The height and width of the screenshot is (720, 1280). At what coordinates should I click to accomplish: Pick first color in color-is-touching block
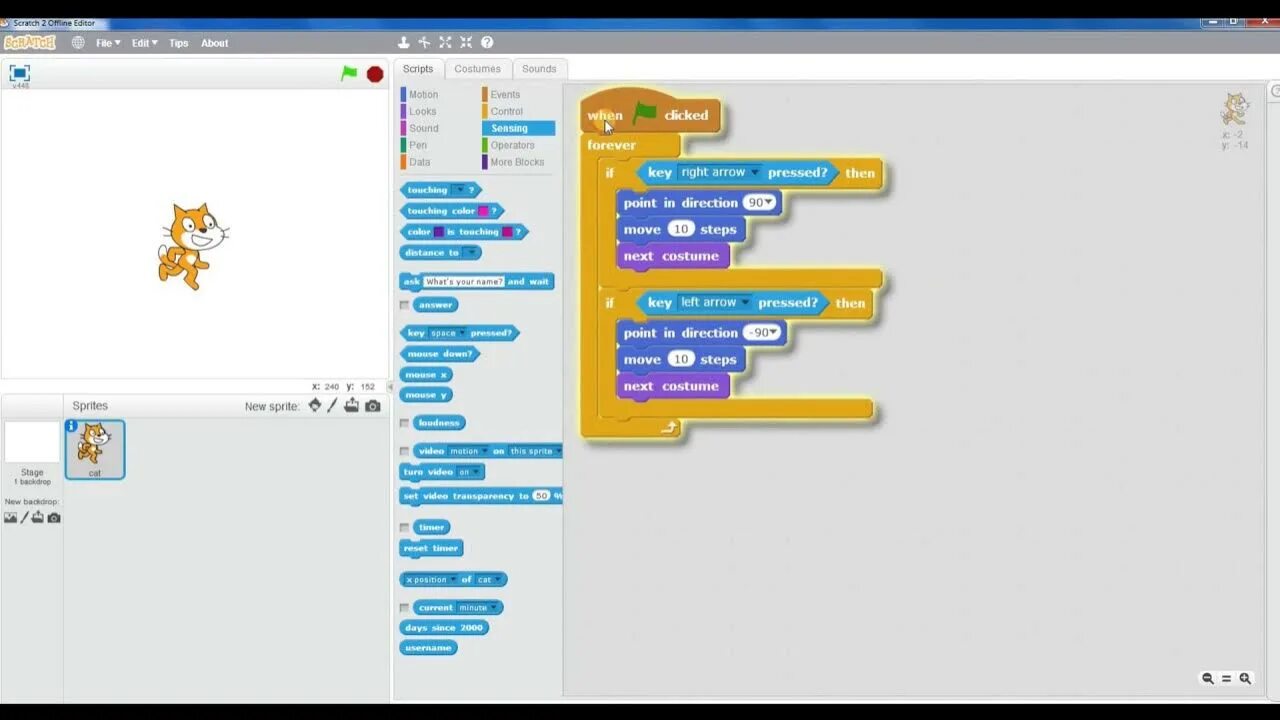[438, 232]
